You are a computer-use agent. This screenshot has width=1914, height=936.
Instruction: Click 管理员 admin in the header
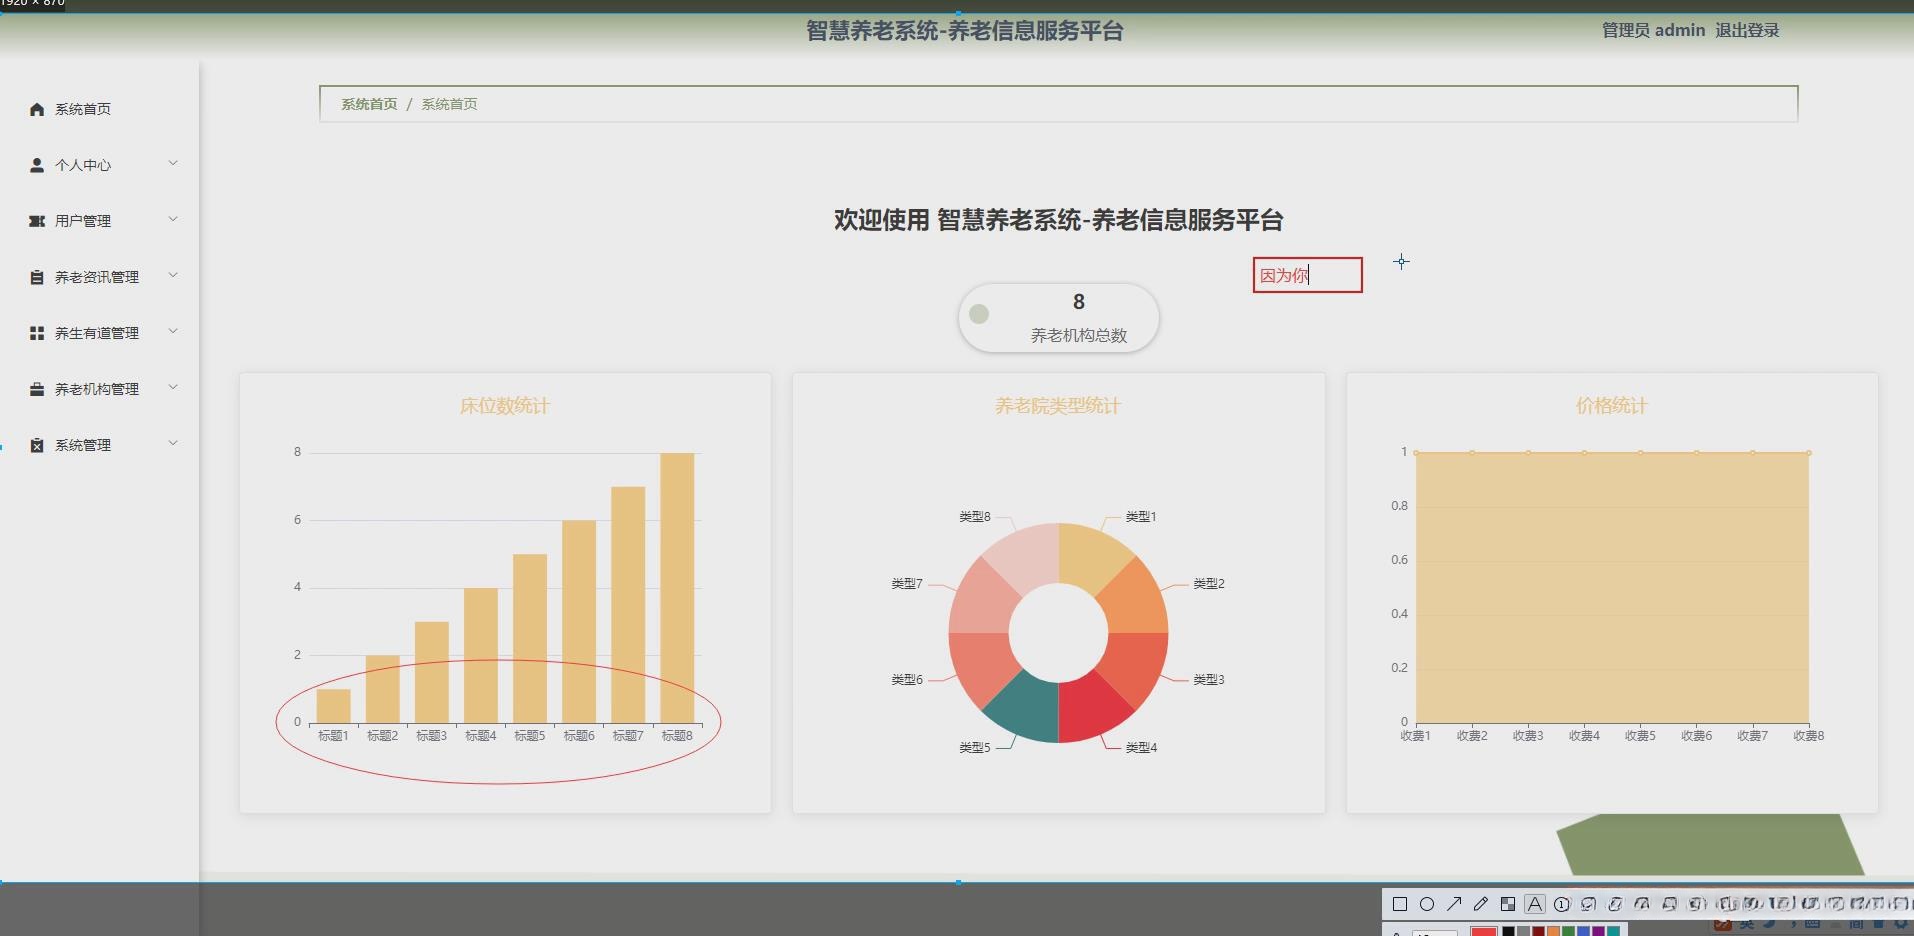(x=1653, y=31)
